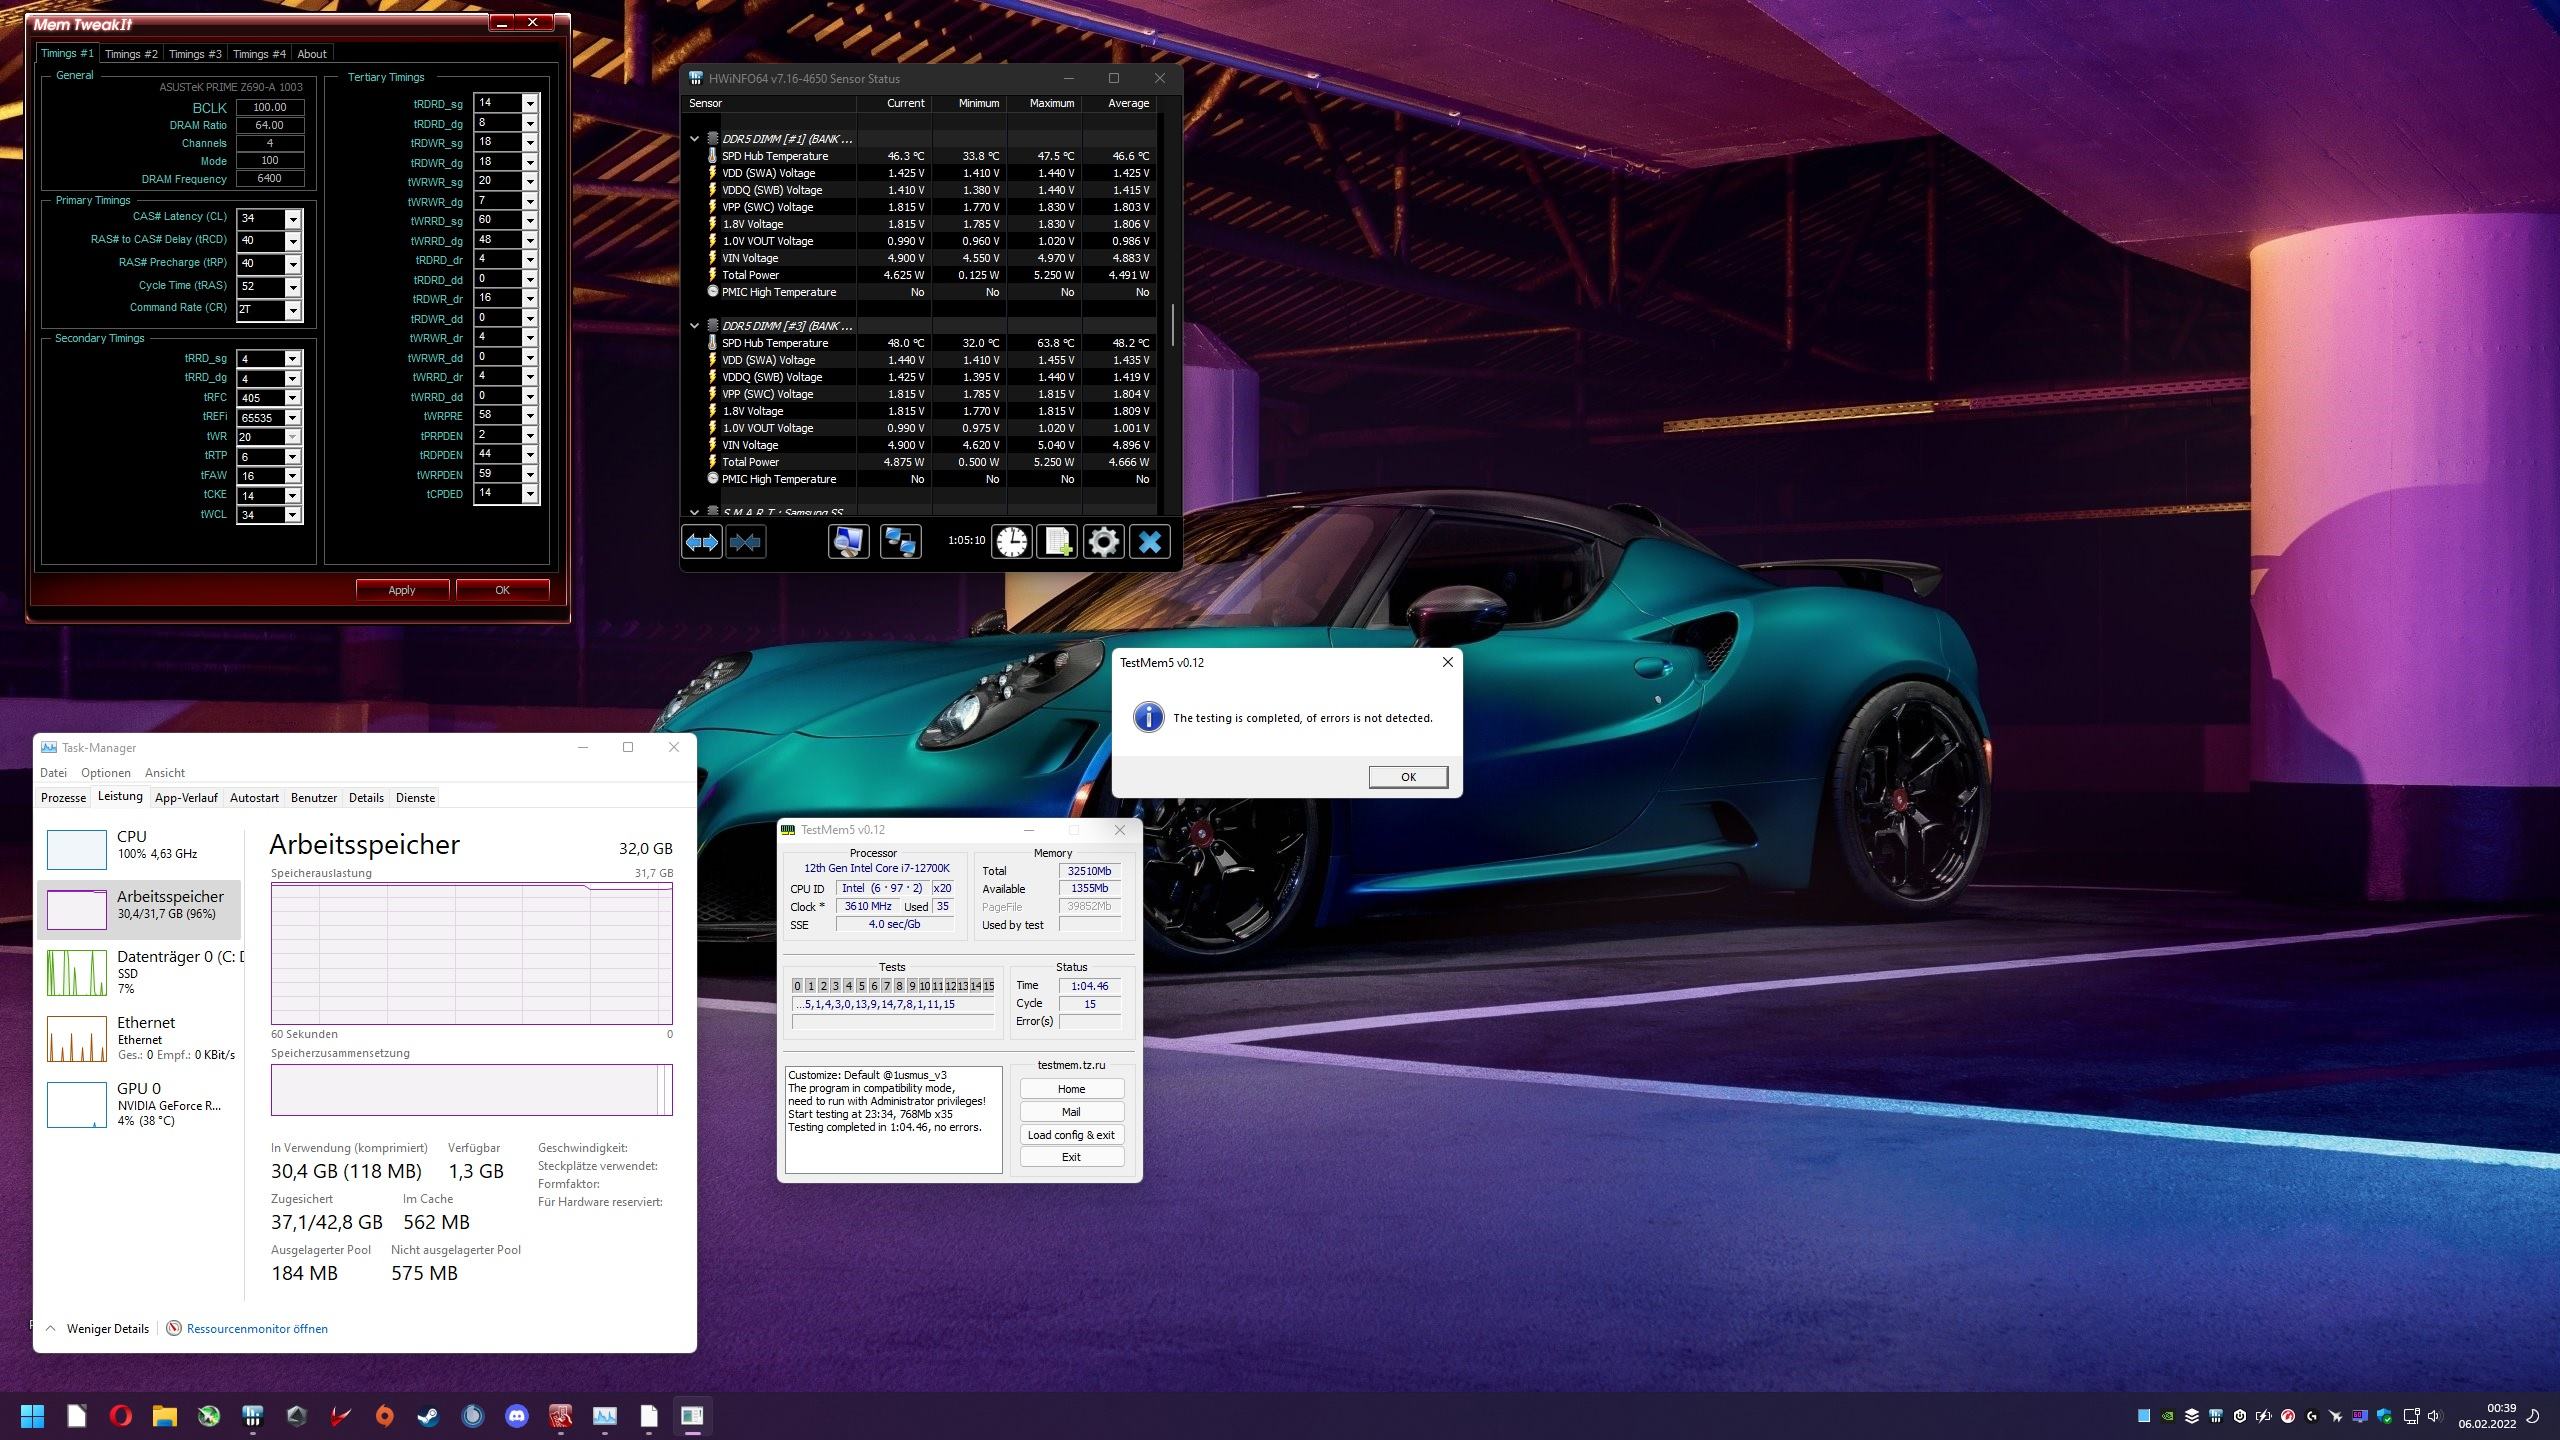Screen dimensions: 2560x1440
Task: Switch to Timings #2 tab
Action: [x=131, y=54]
